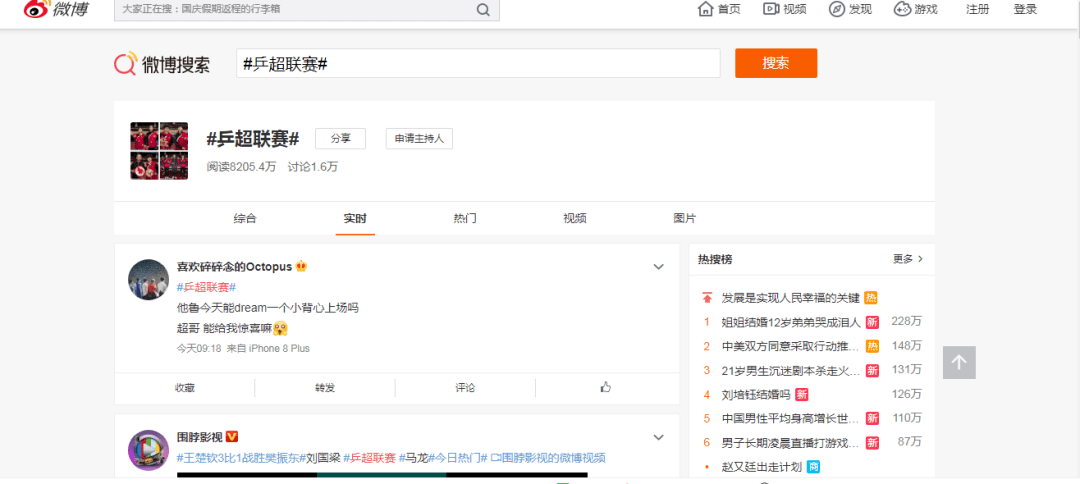This screenshot has width=1080, height=484.
Task: Open the 视频 video icon in navigation
Action: [771, 9]
